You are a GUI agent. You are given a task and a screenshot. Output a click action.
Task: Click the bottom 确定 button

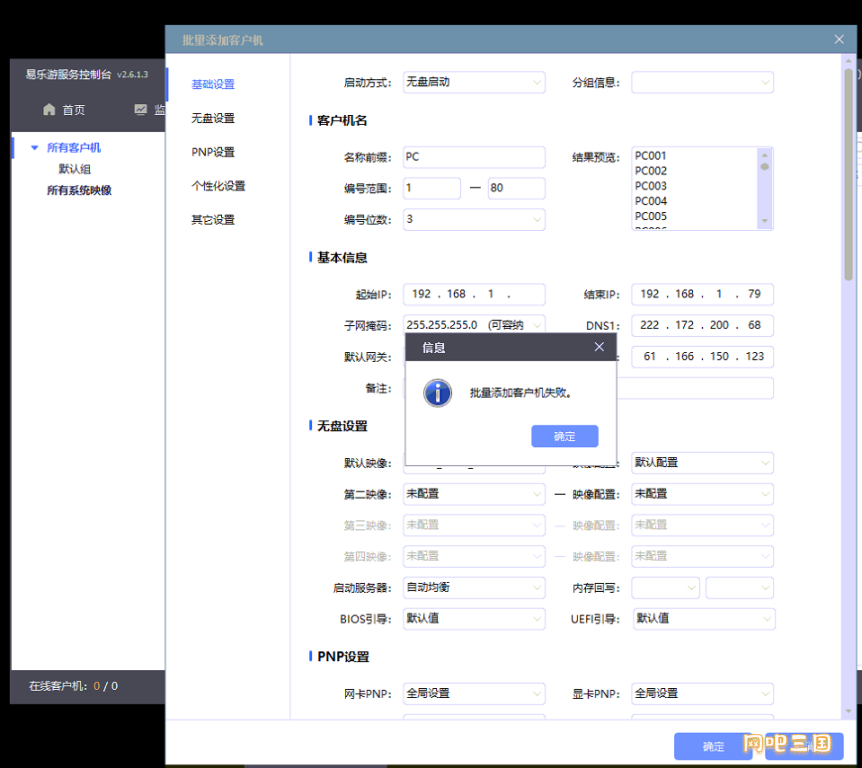click(x=713, y=746)
